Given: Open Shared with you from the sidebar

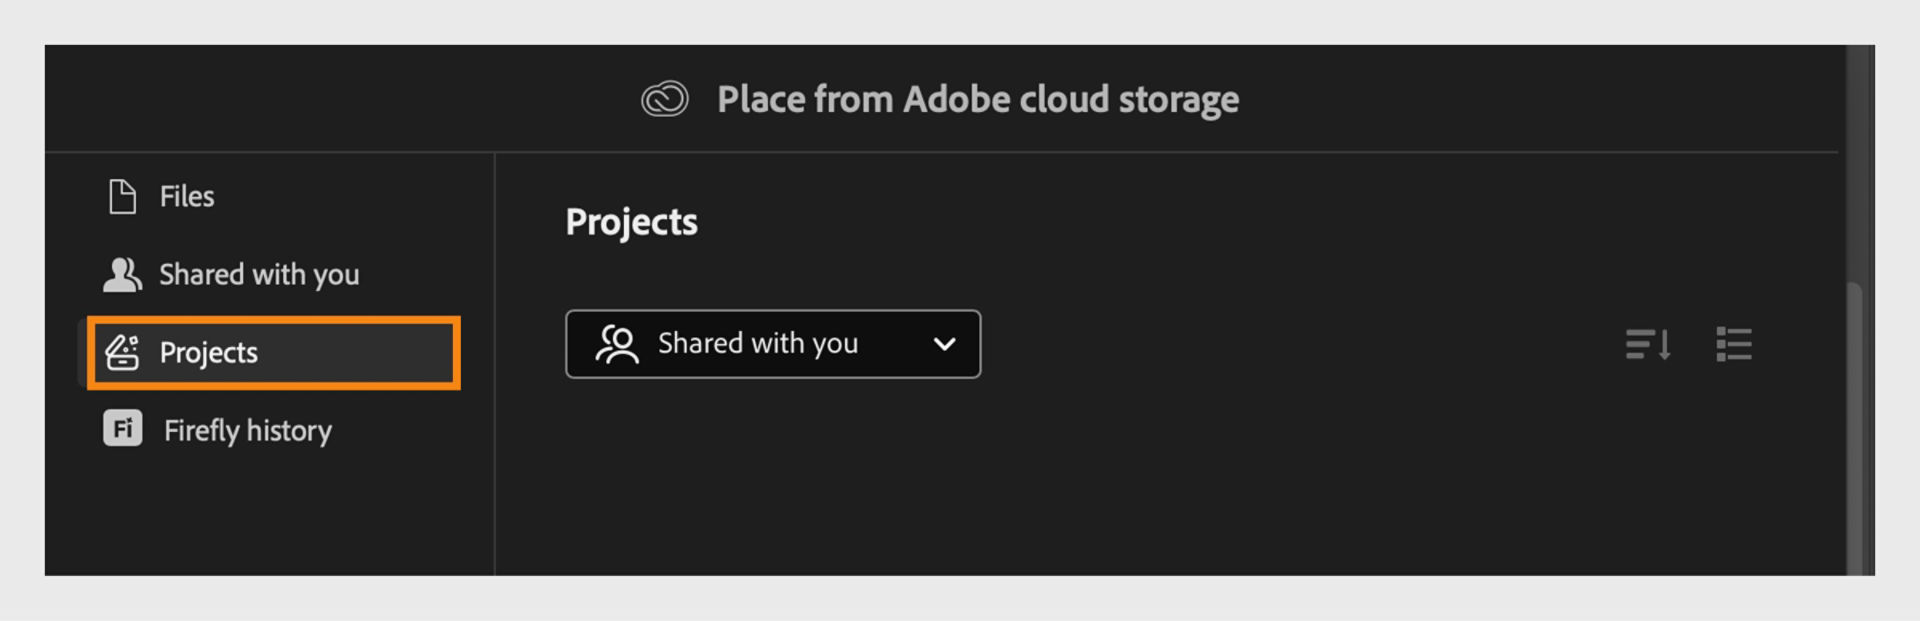Looking at the screenshot, I should pos(259,273).
